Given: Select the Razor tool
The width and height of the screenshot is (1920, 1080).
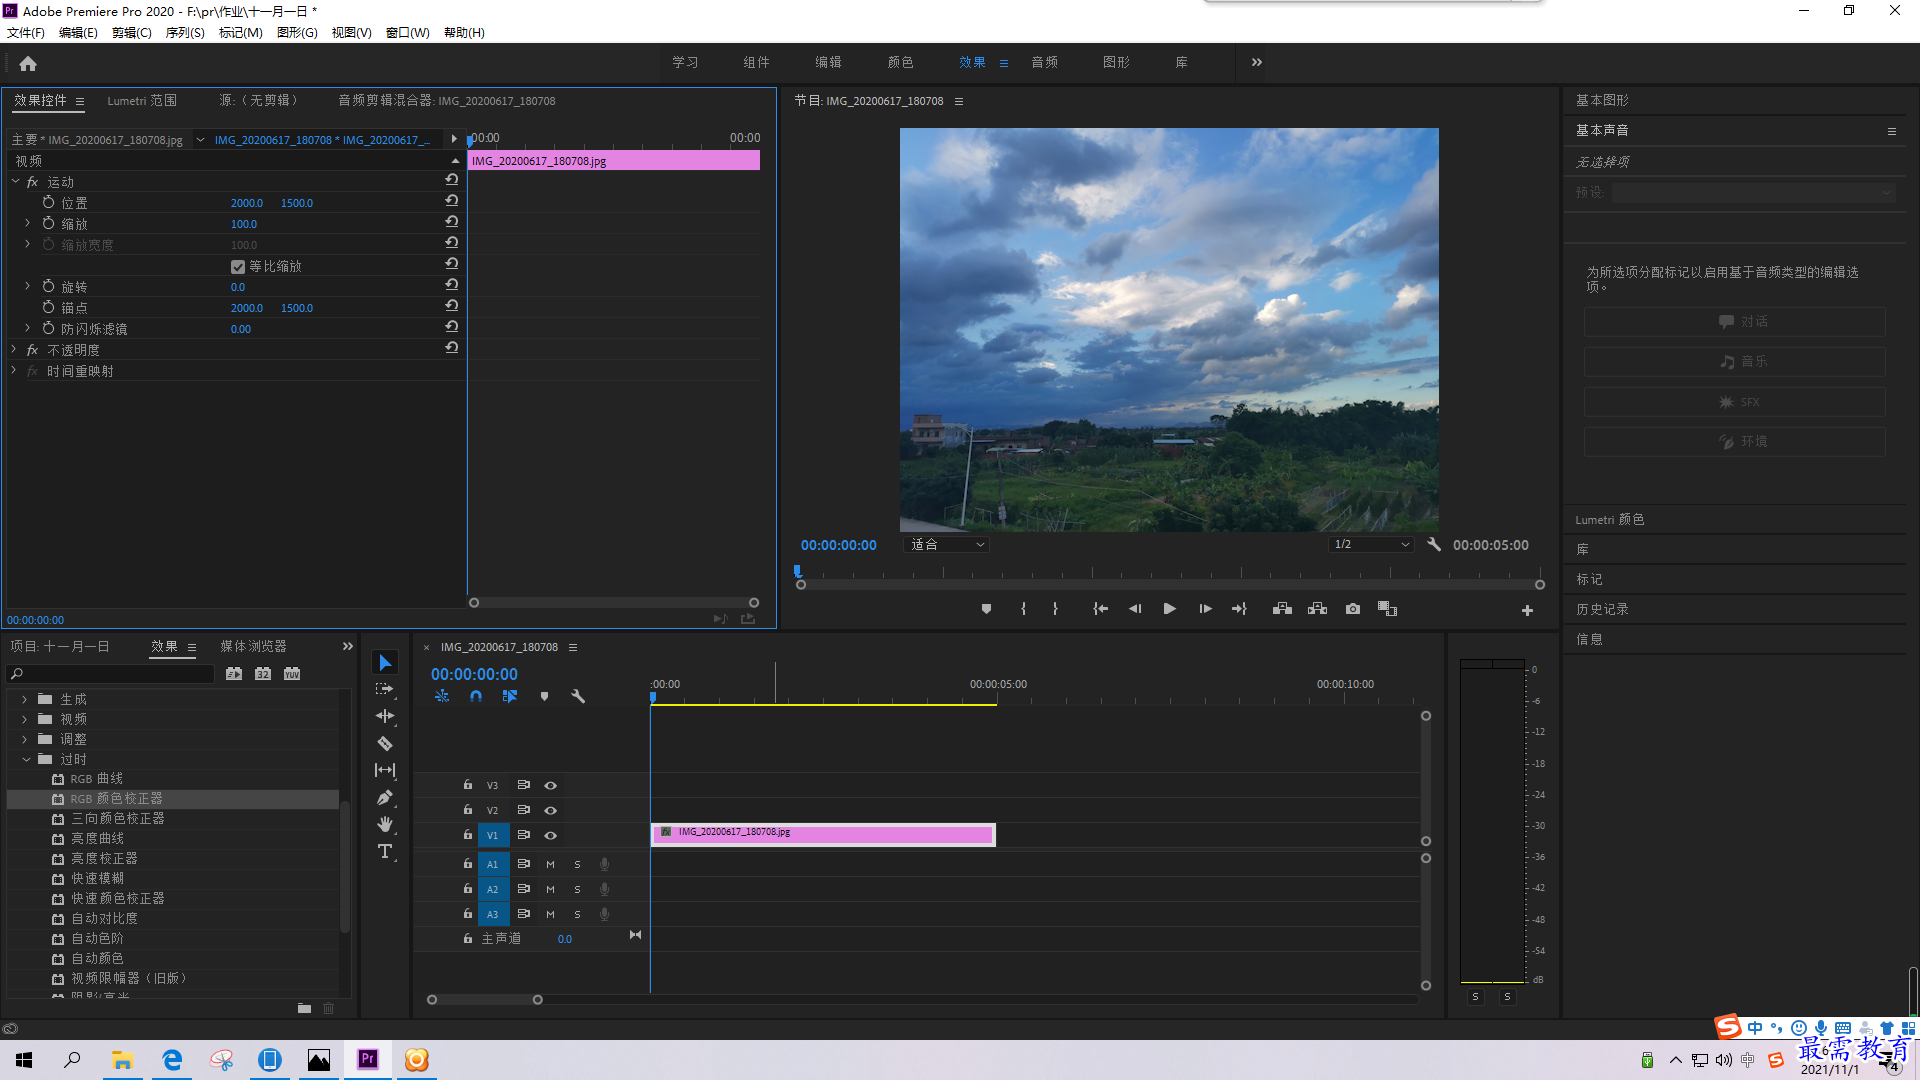Looking at the screenshot, I should point(385,743).
